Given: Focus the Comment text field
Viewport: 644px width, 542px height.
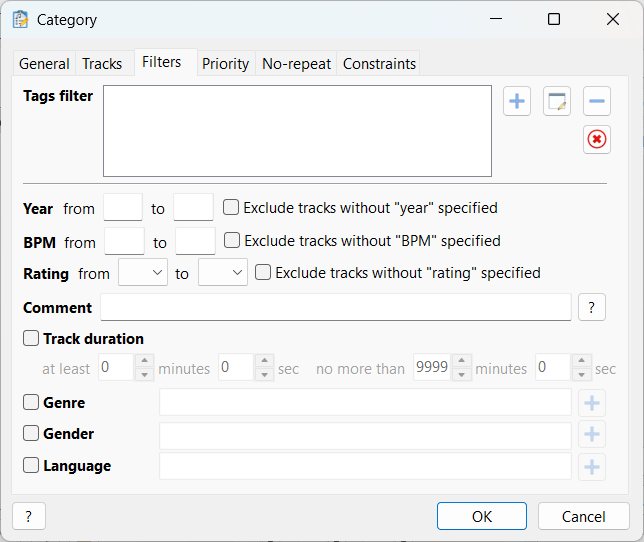Looking at the screenshot, I should click(336, 307).
